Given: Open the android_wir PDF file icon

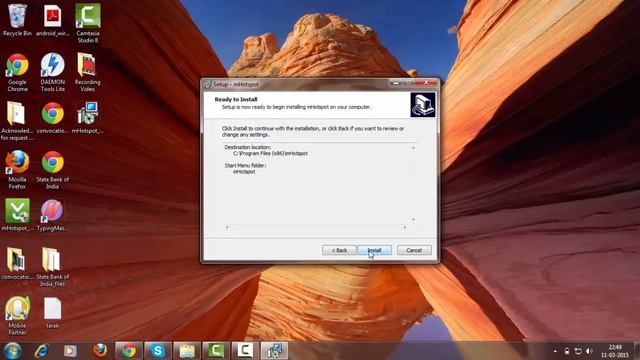Looking at the screenshot, I should click(53, 20).
